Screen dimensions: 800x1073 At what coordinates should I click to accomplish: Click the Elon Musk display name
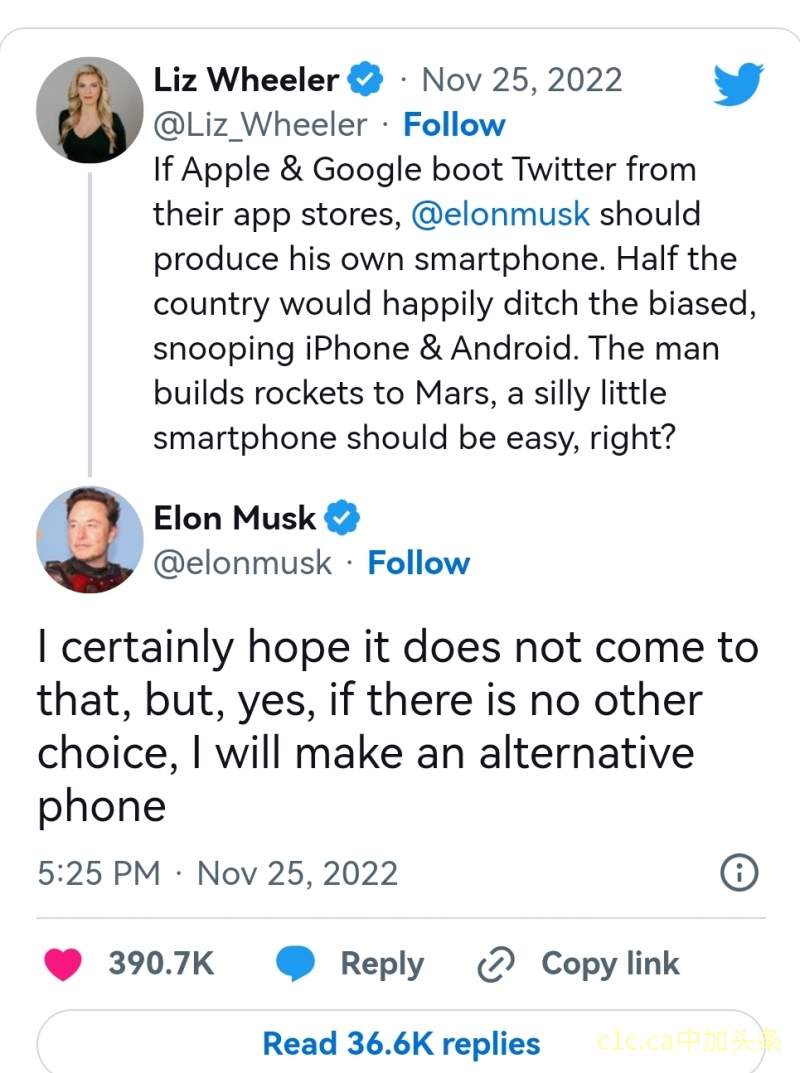point(235,518)
